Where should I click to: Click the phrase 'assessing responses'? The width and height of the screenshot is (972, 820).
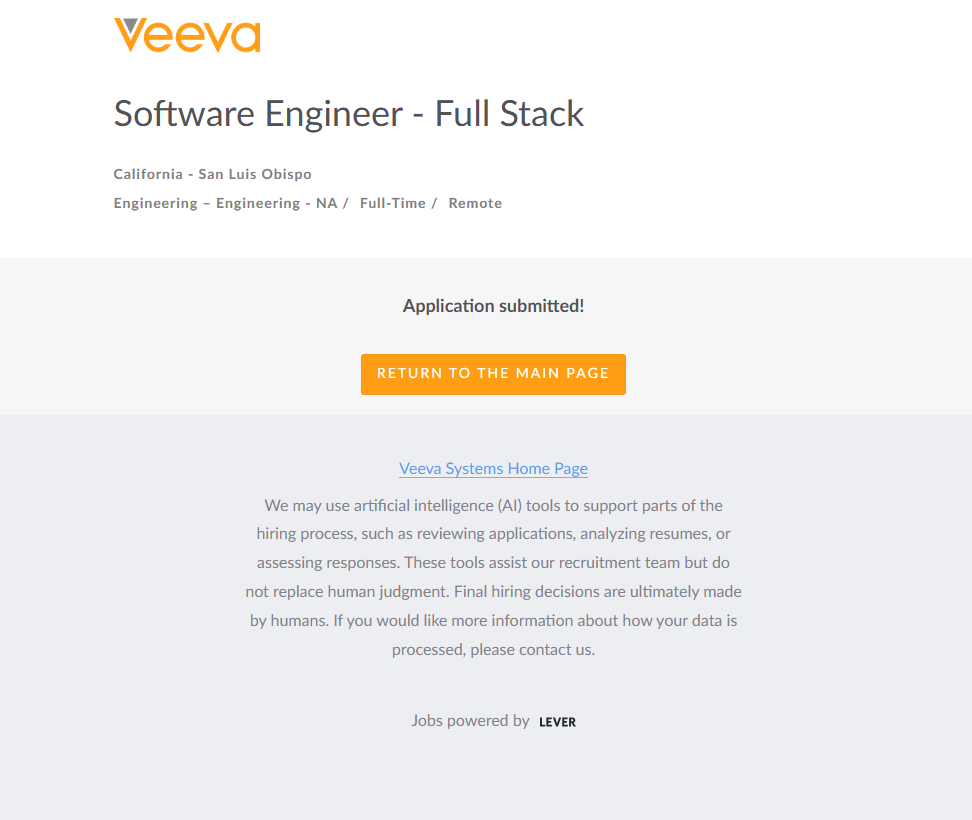(x=325, y=562)
